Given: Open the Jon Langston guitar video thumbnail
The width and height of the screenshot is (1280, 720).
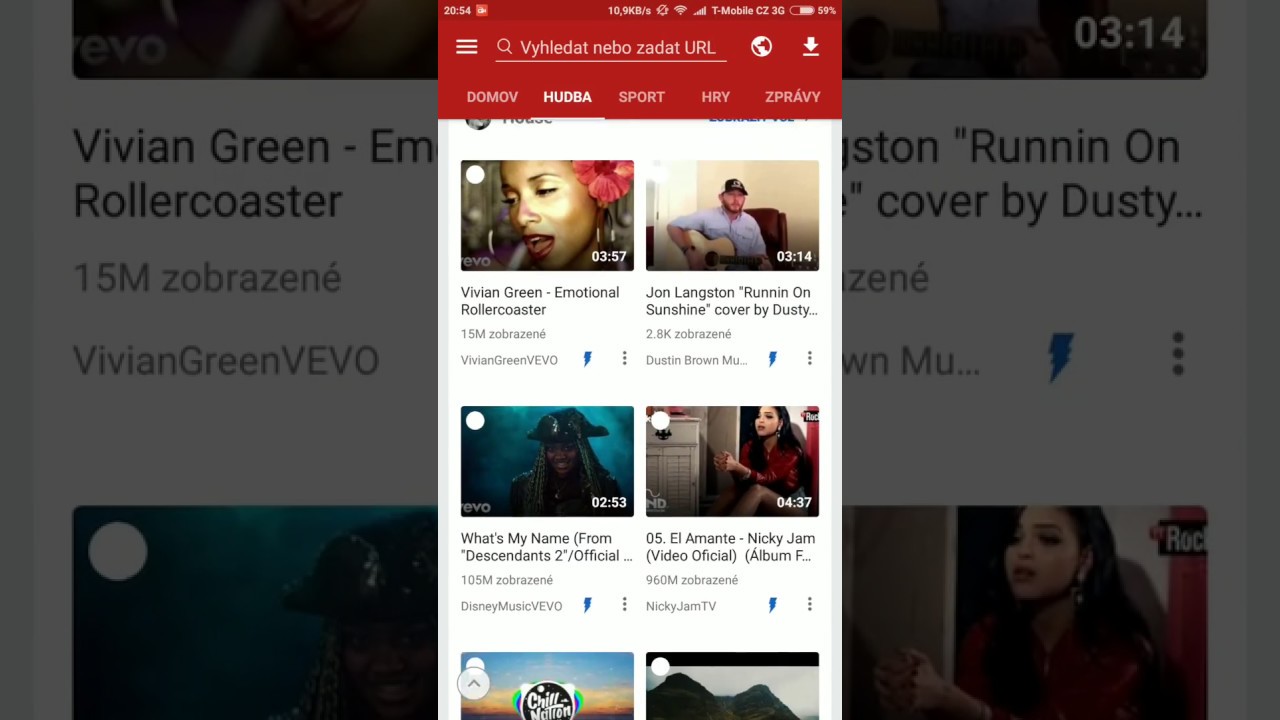Looking at the screenshot, I should pyautogui.click(x=732, y=215).
